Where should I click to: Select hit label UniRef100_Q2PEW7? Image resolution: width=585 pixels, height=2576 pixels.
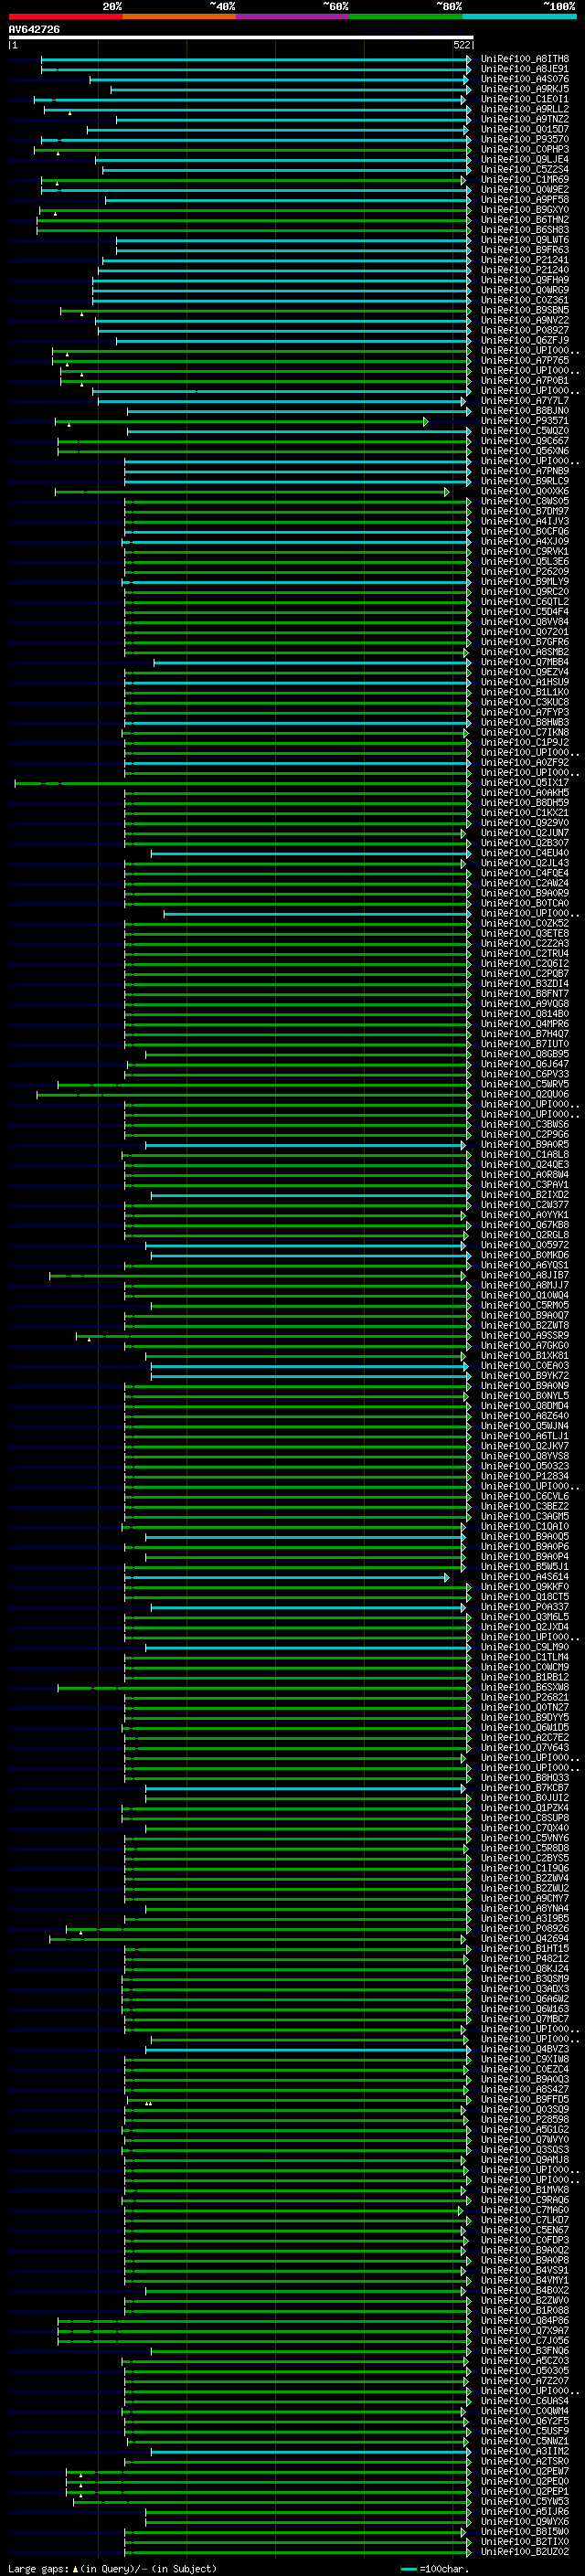pyautogui.click(x=525, y=2472)
